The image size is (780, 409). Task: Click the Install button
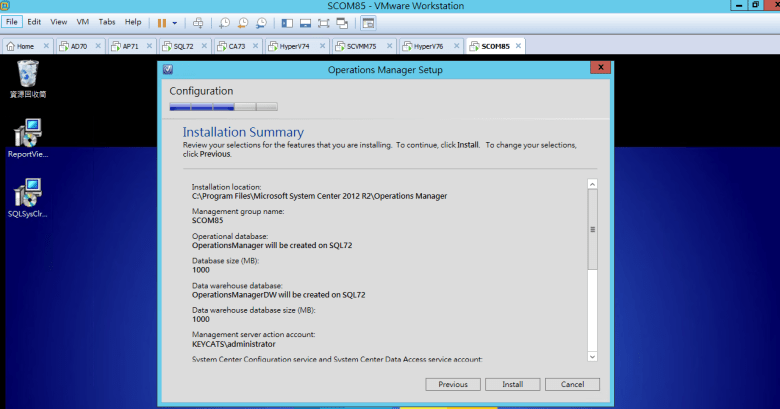click(x=513, y=384)
